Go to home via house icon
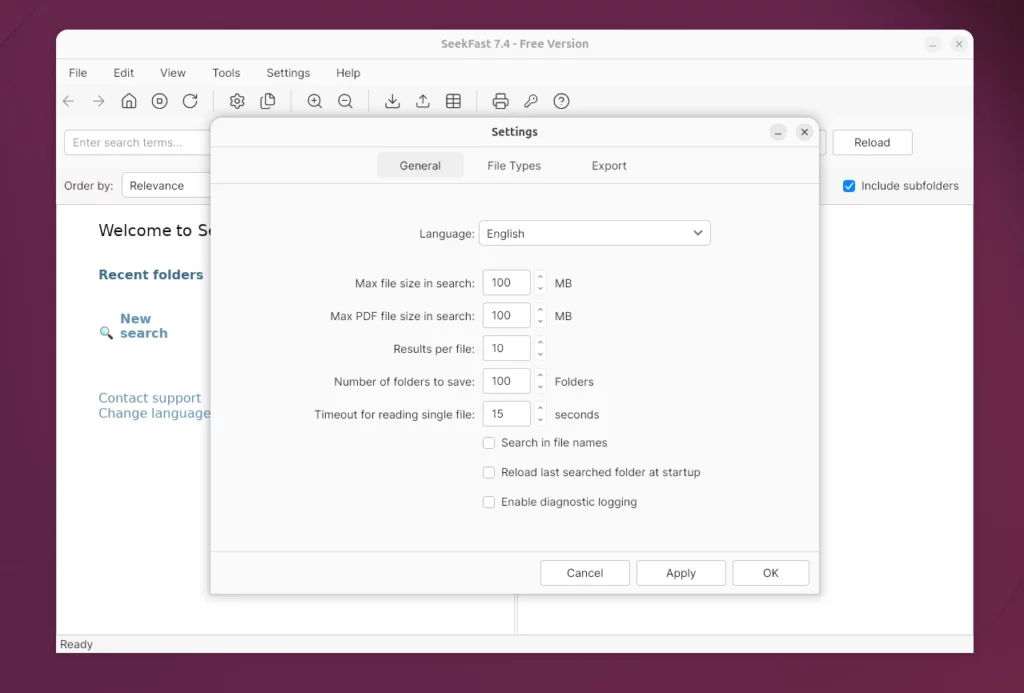The height and width of the screenshot is (693, 1024). (129, 101)
